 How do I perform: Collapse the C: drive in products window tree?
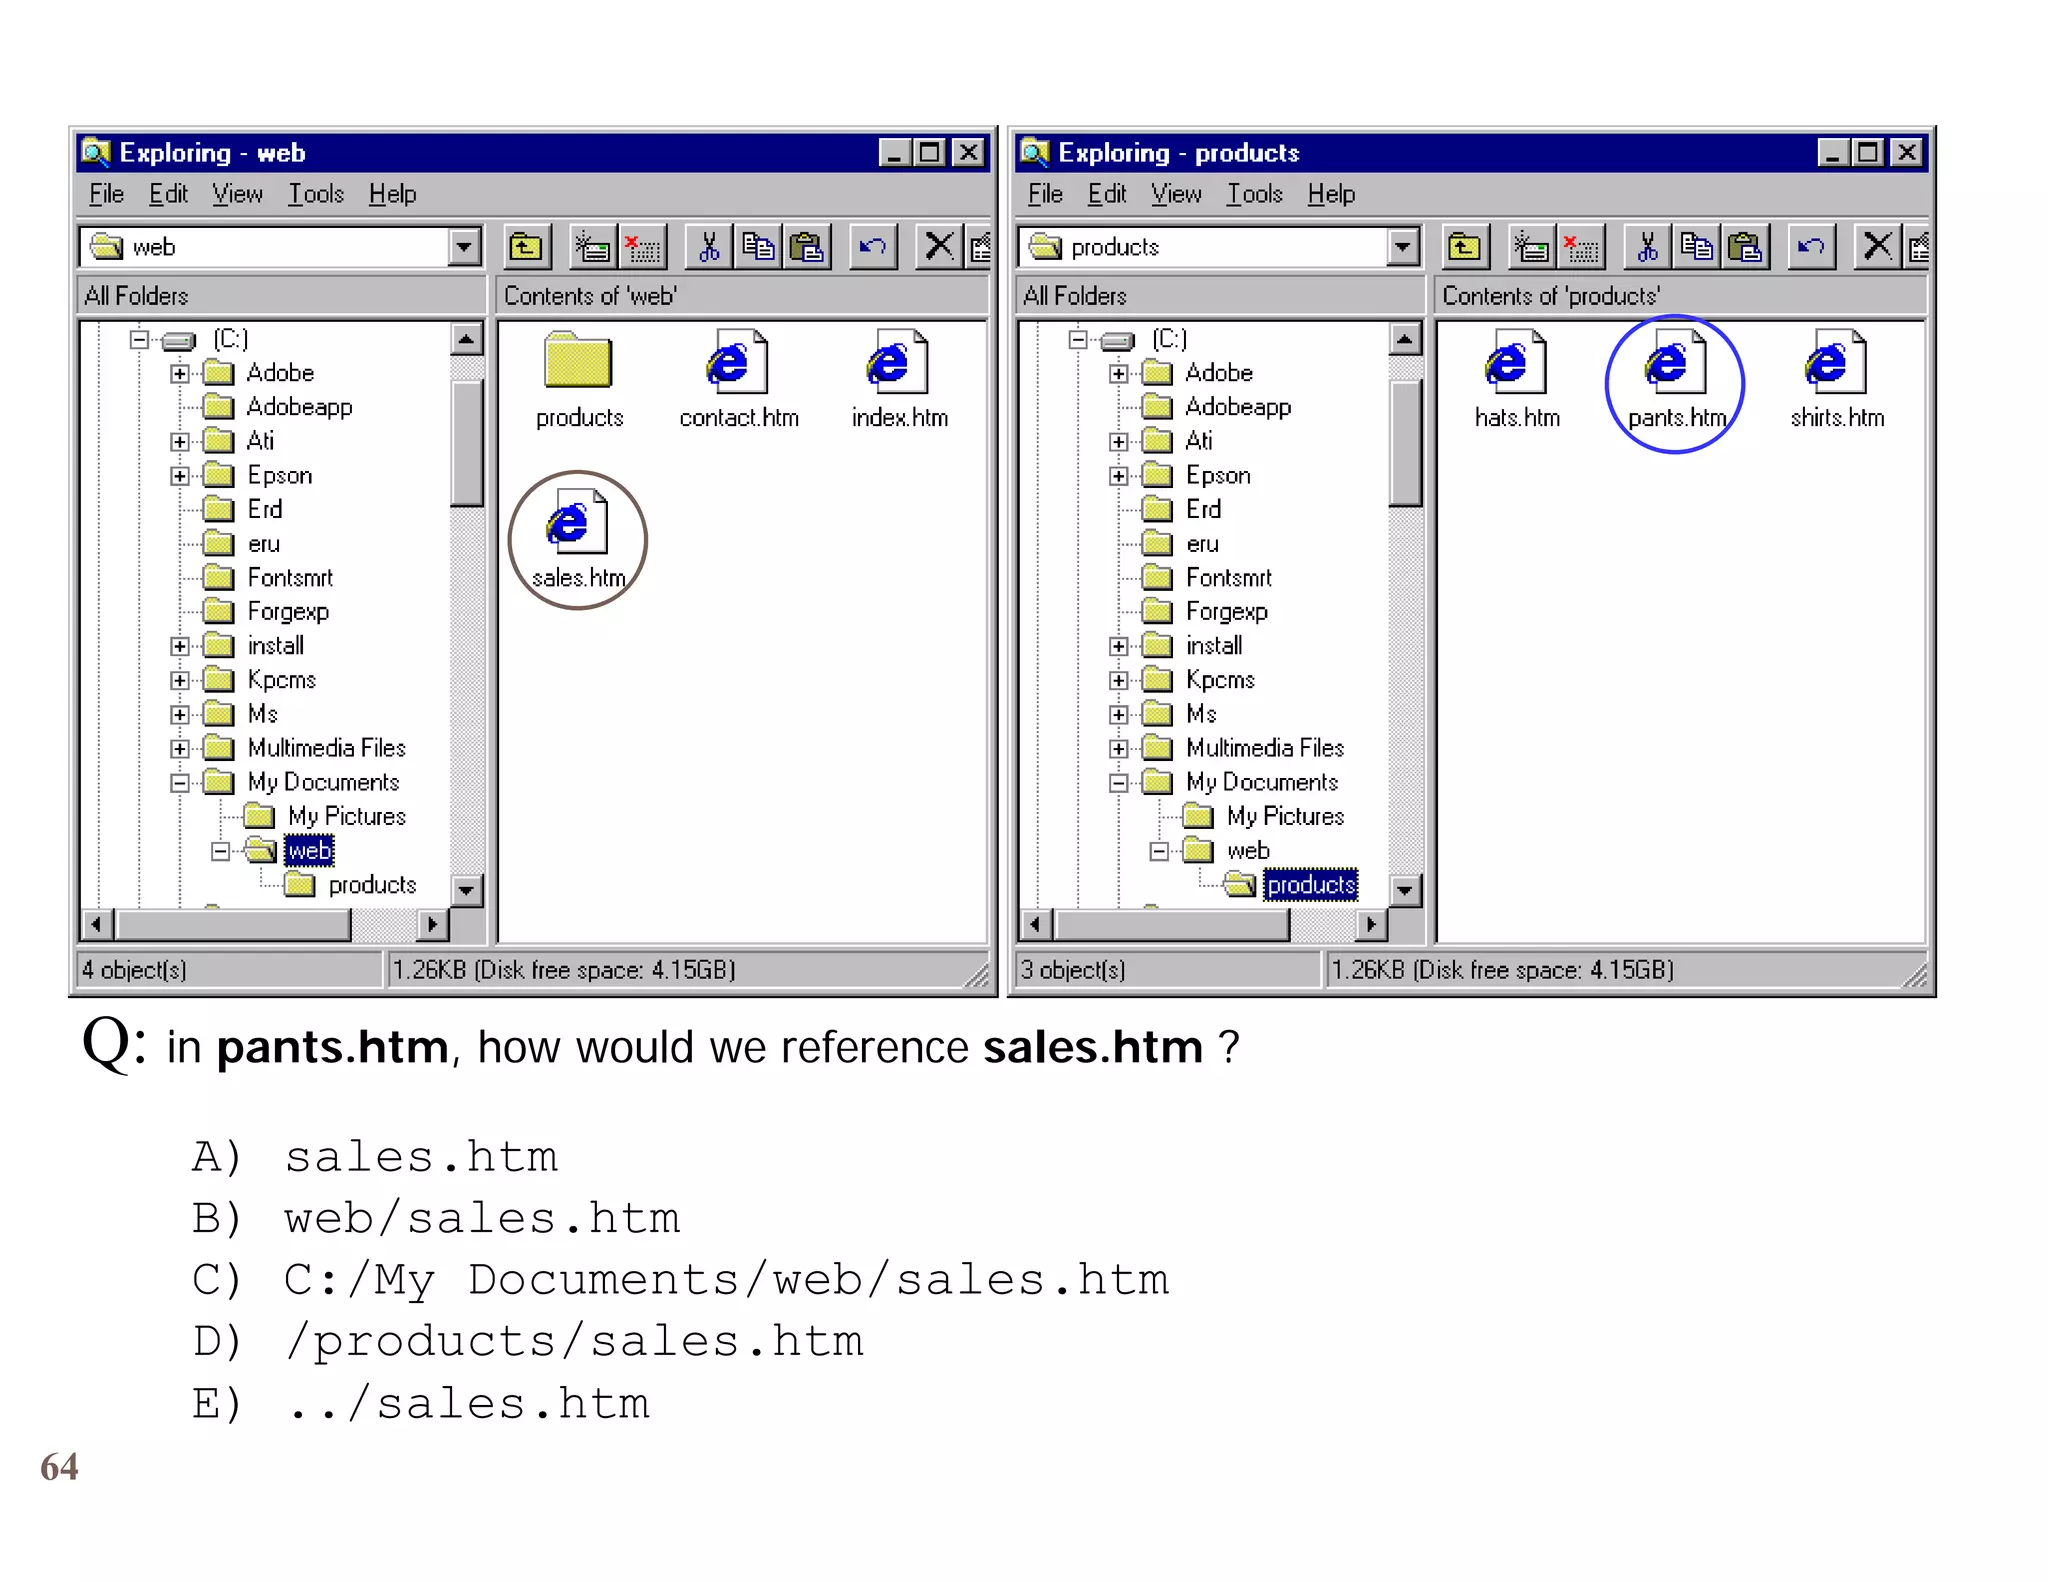pyautogui.click(x=1078, y=340)
